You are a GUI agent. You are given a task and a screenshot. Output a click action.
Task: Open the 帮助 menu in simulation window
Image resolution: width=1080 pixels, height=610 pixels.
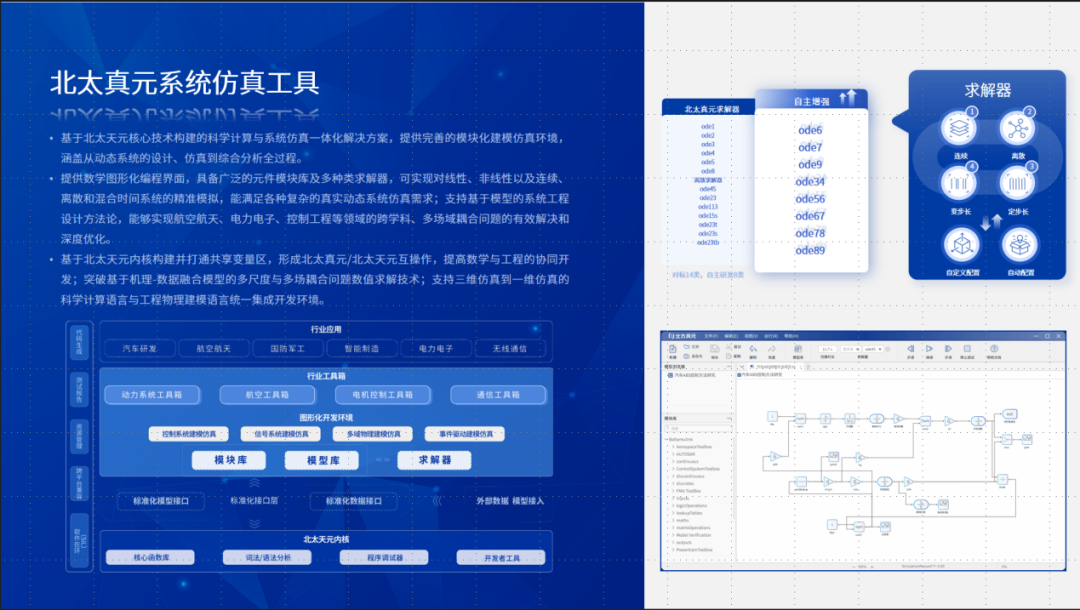pos(791,336)
